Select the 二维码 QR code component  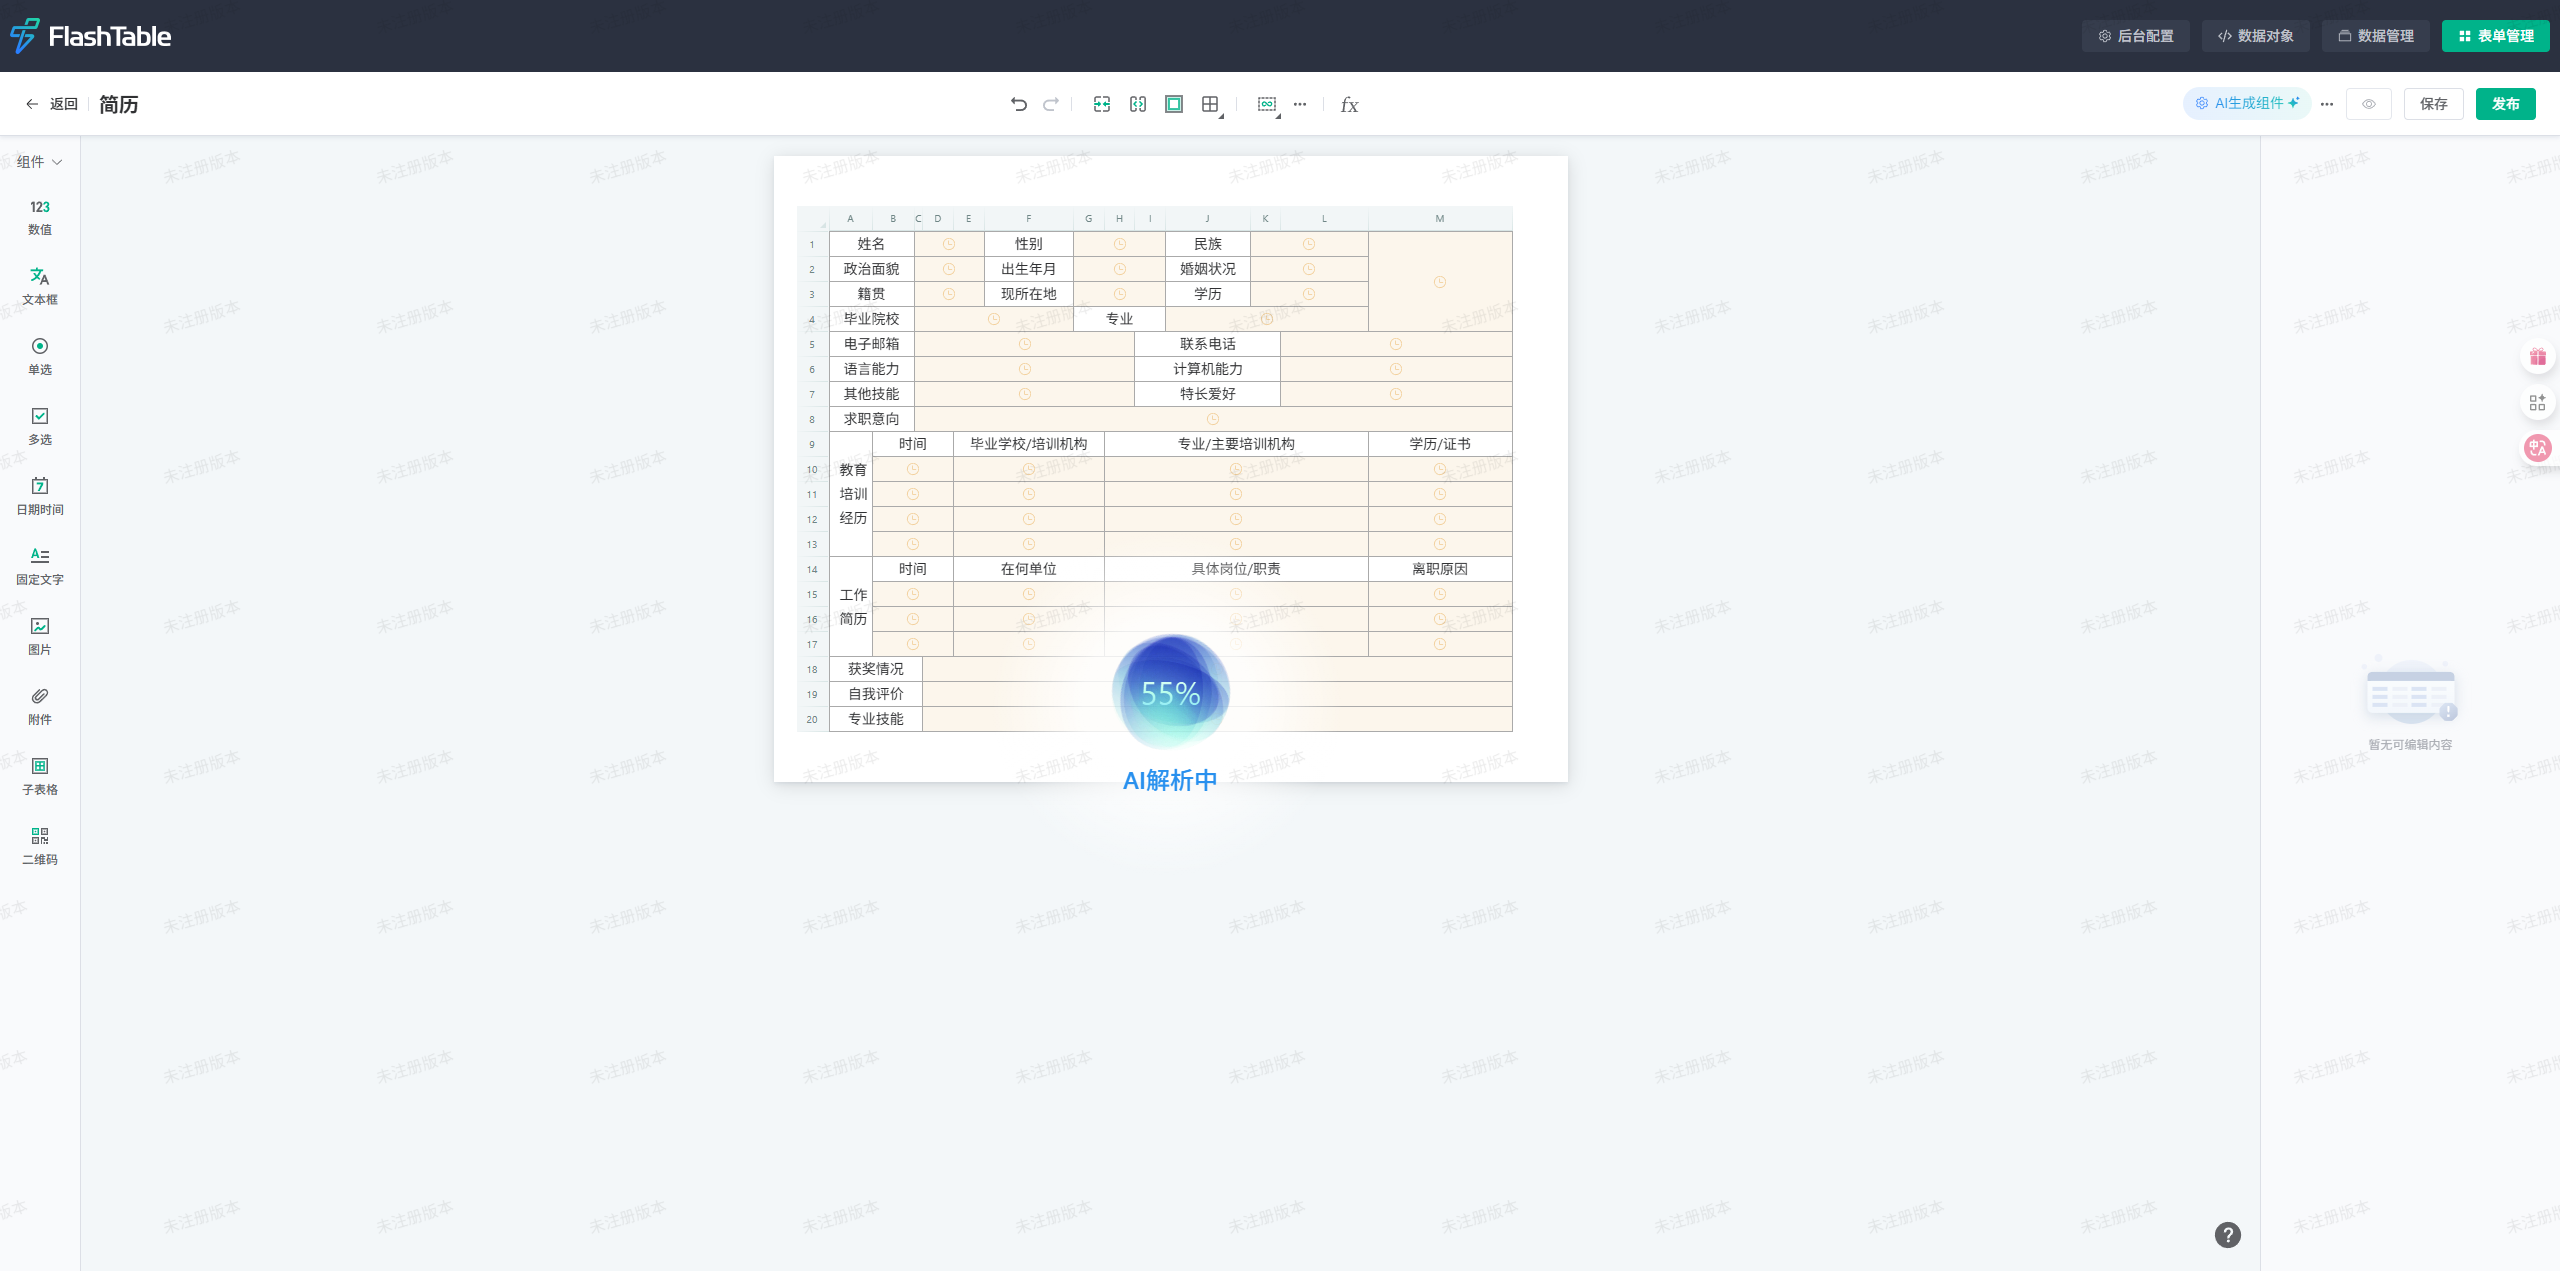click(x=40, y=845)
